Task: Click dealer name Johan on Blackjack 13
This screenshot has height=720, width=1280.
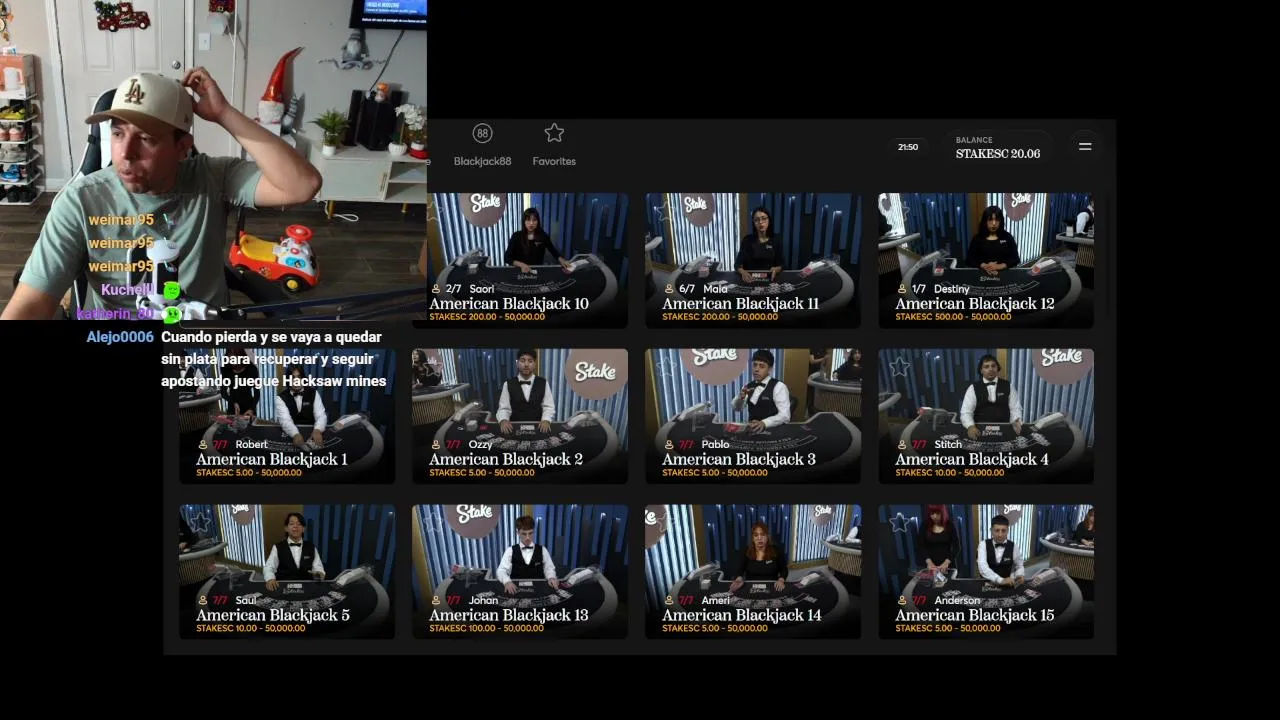Action: [x=484, y=600]
